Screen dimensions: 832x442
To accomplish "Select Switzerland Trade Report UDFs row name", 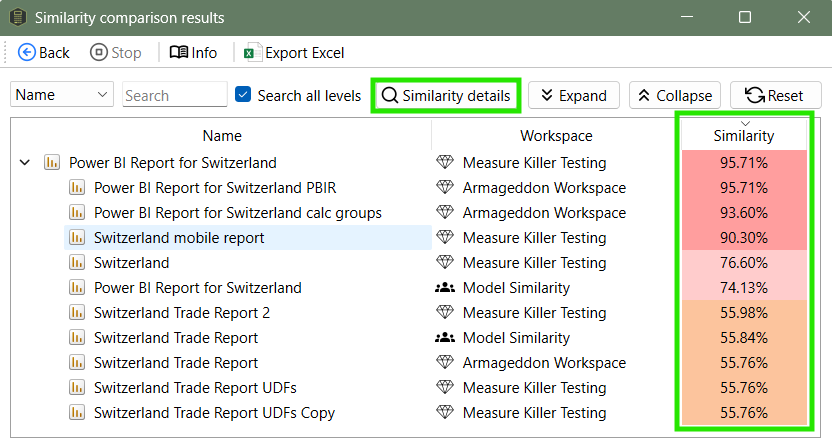I will click(195, 388).
